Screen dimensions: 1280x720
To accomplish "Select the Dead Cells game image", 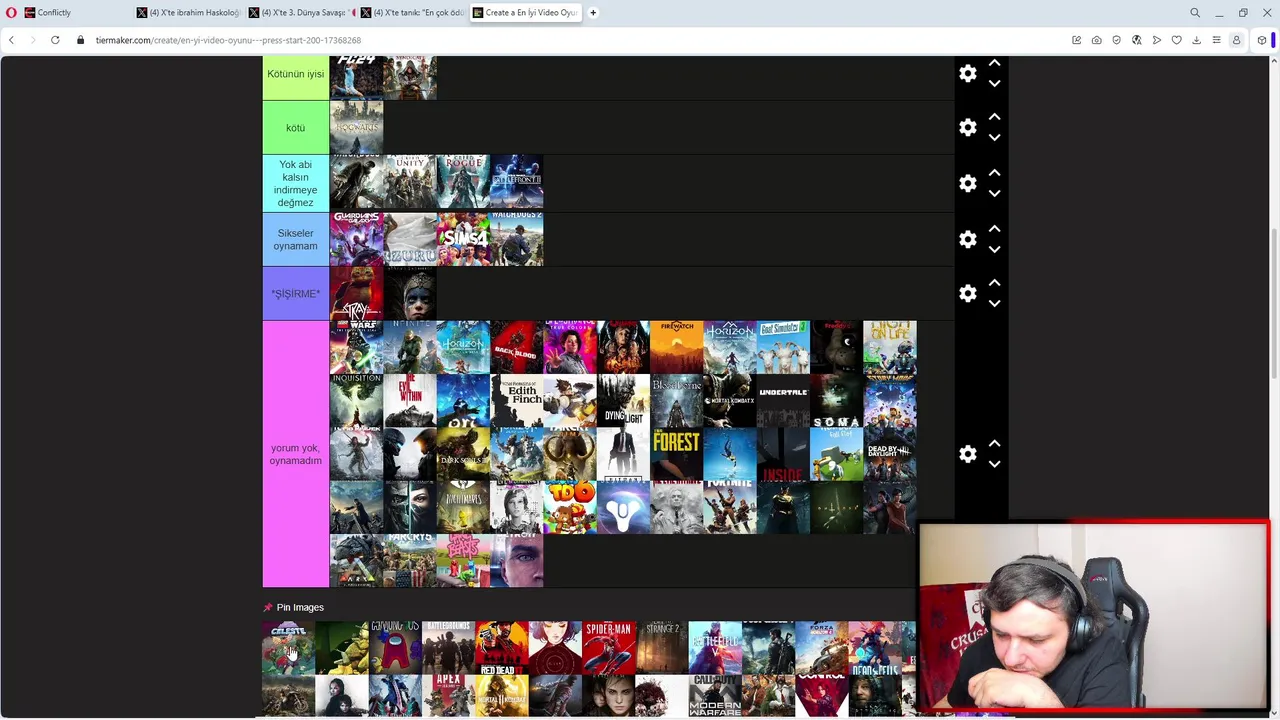I will (x=874, y=648).
